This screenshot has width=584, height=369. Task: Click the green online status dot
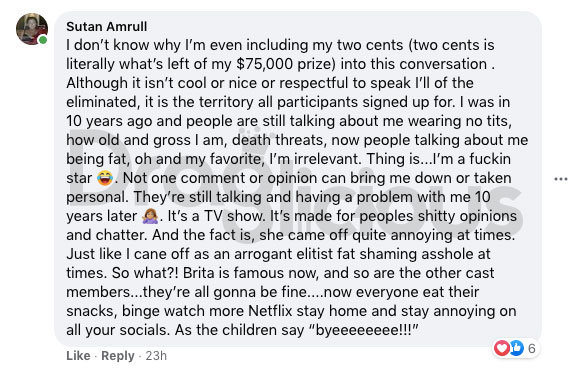click(x=43, y=40)
